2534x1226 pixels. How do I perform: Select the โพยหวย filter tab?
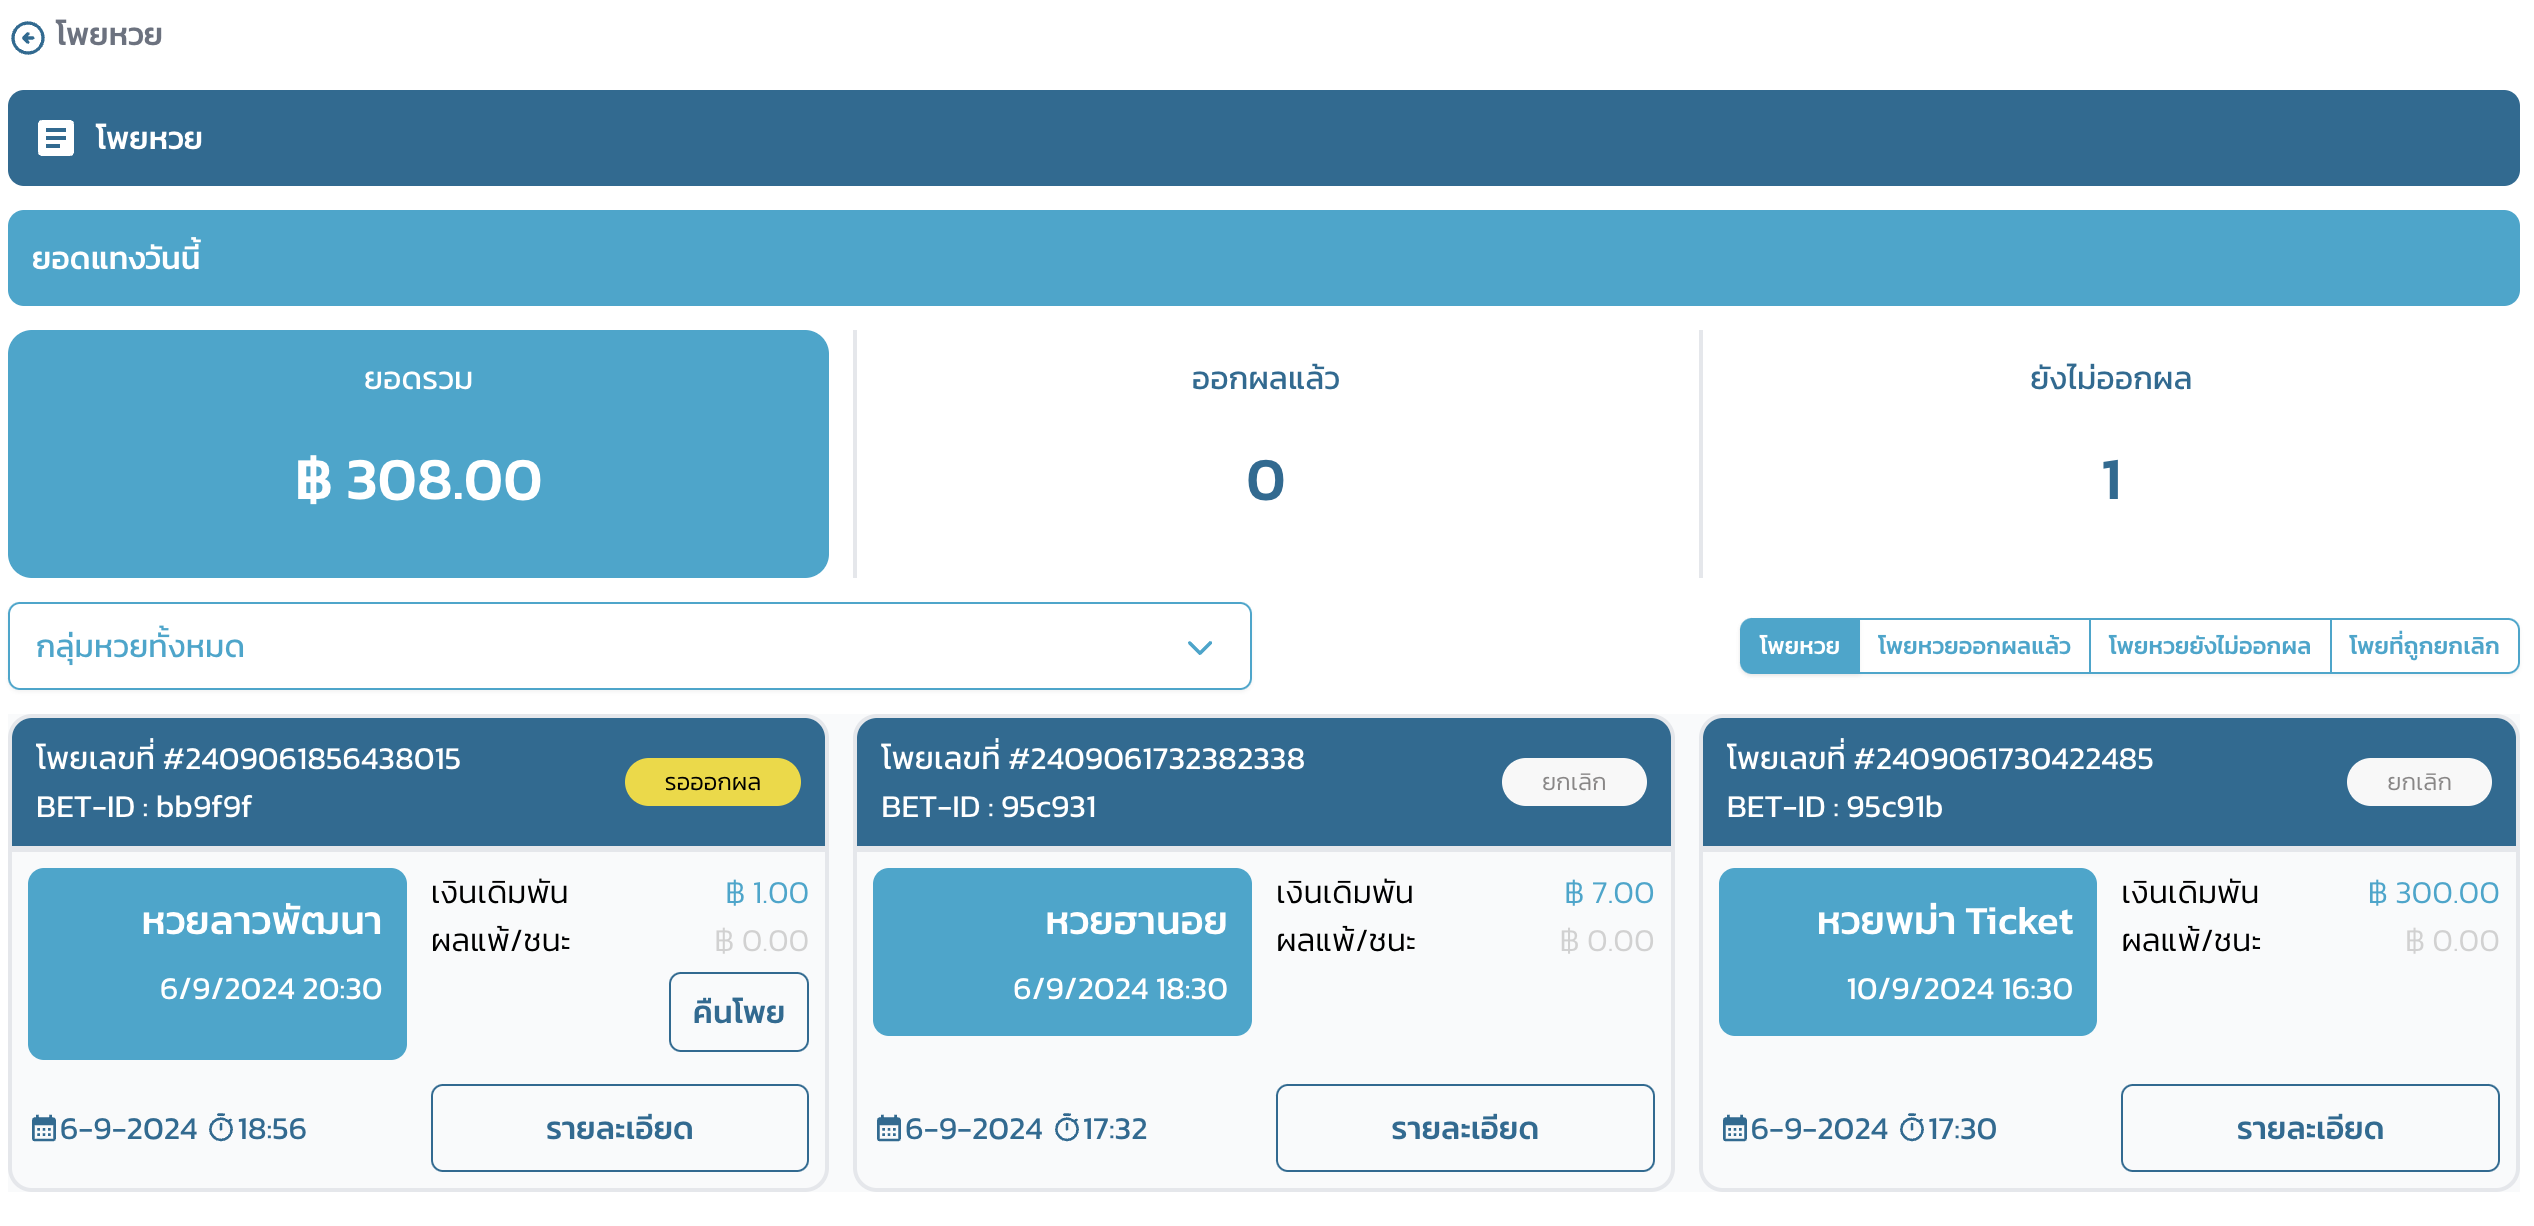pyautogui.click(x=1799, y=646)
